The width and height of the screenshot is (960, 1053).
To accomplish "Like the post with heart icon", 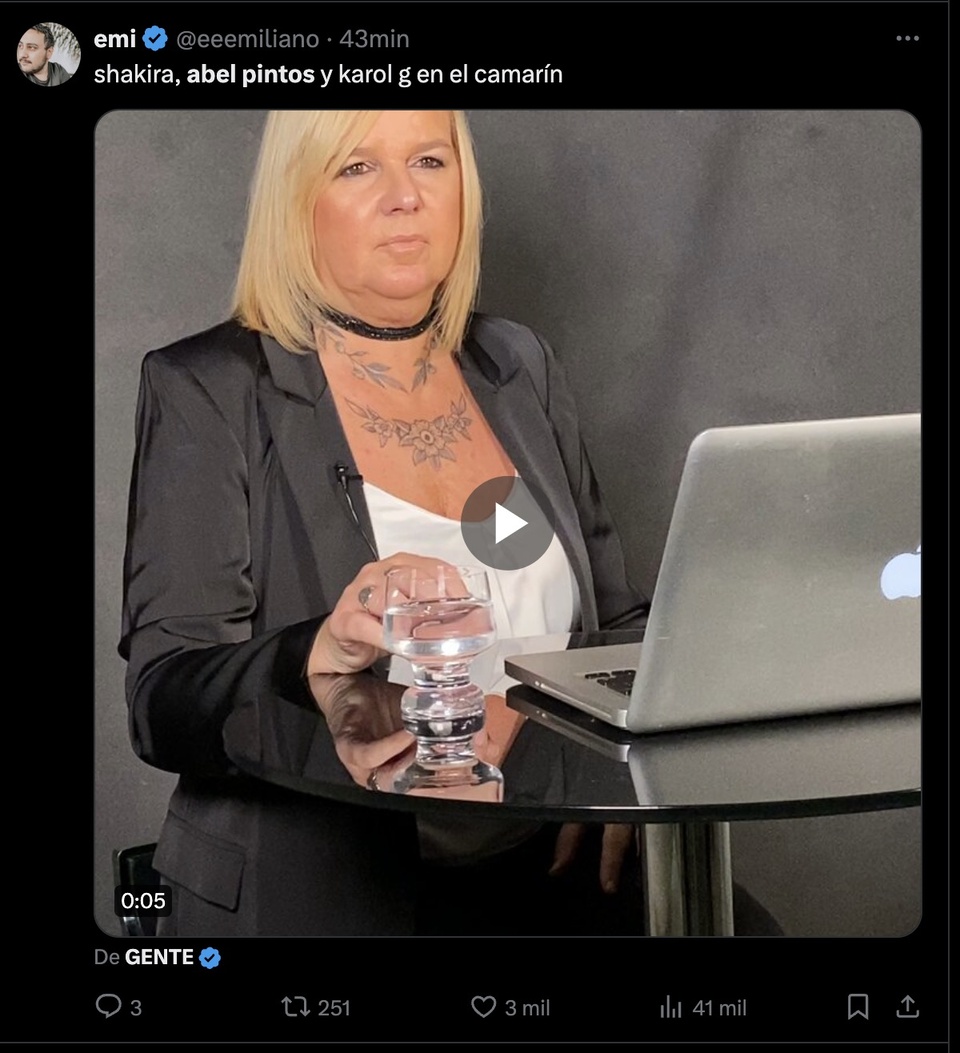I will pyautogui.click(x=483, y=1007).
